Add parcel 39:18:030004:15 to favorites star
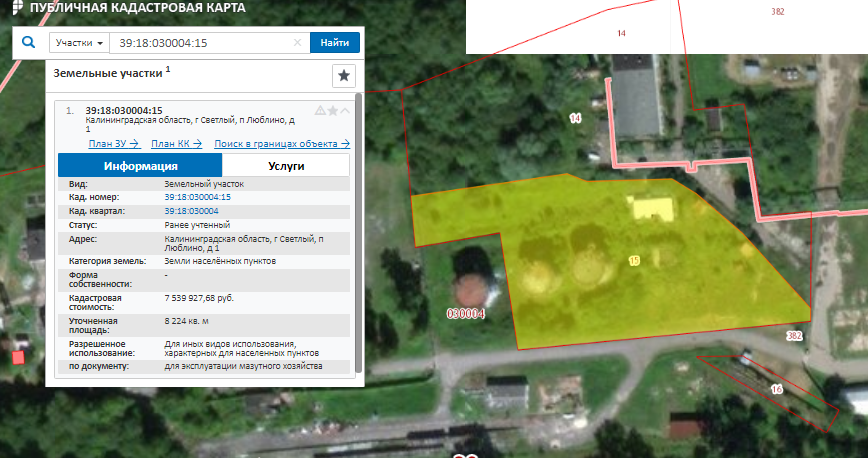The width and height of the screenshot is (868, 458). coord(333,110)
